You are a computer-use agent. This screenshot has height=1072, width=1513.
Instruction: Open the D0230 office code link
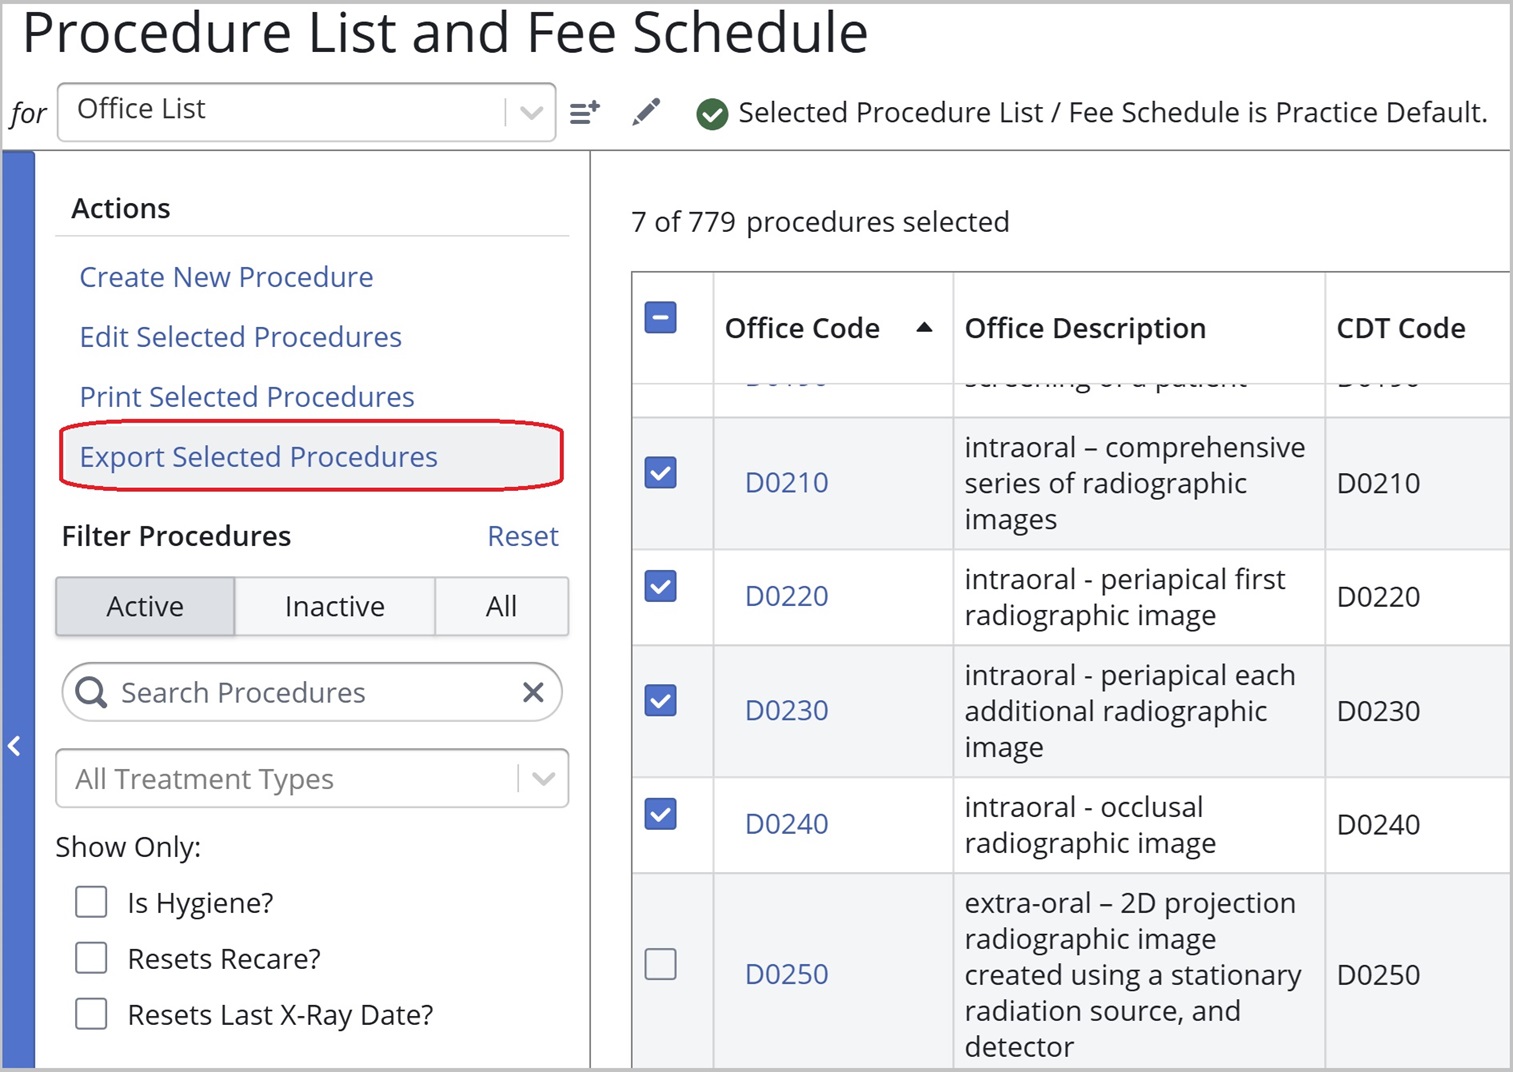[x=786, y=710]
